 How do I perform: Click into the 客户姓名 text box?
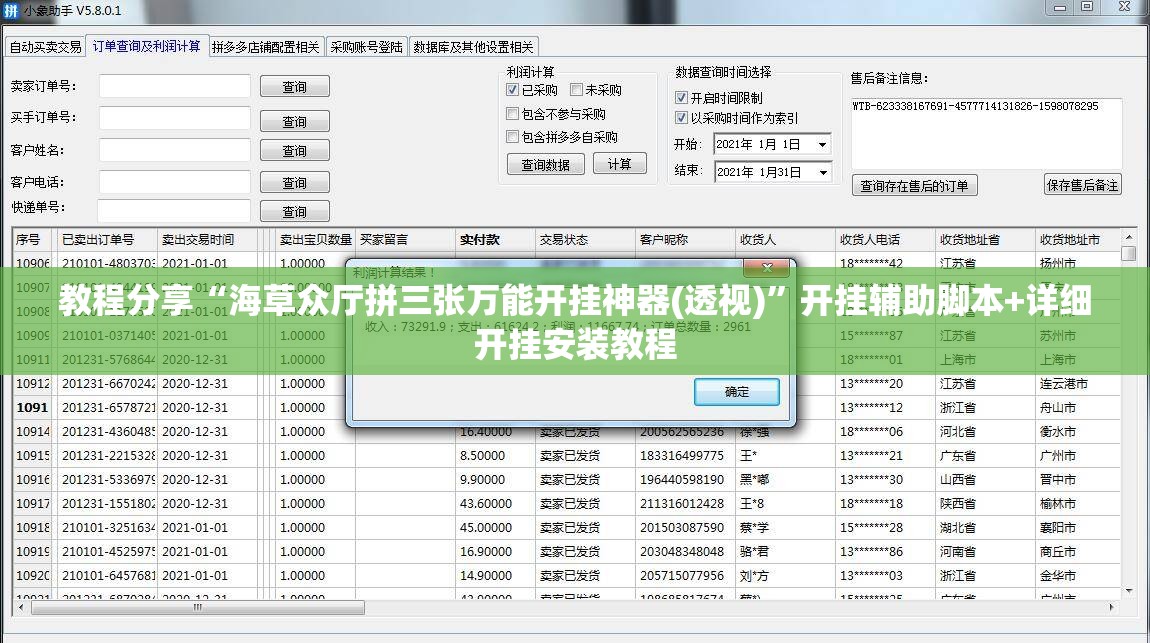click(x=175, y=150)
